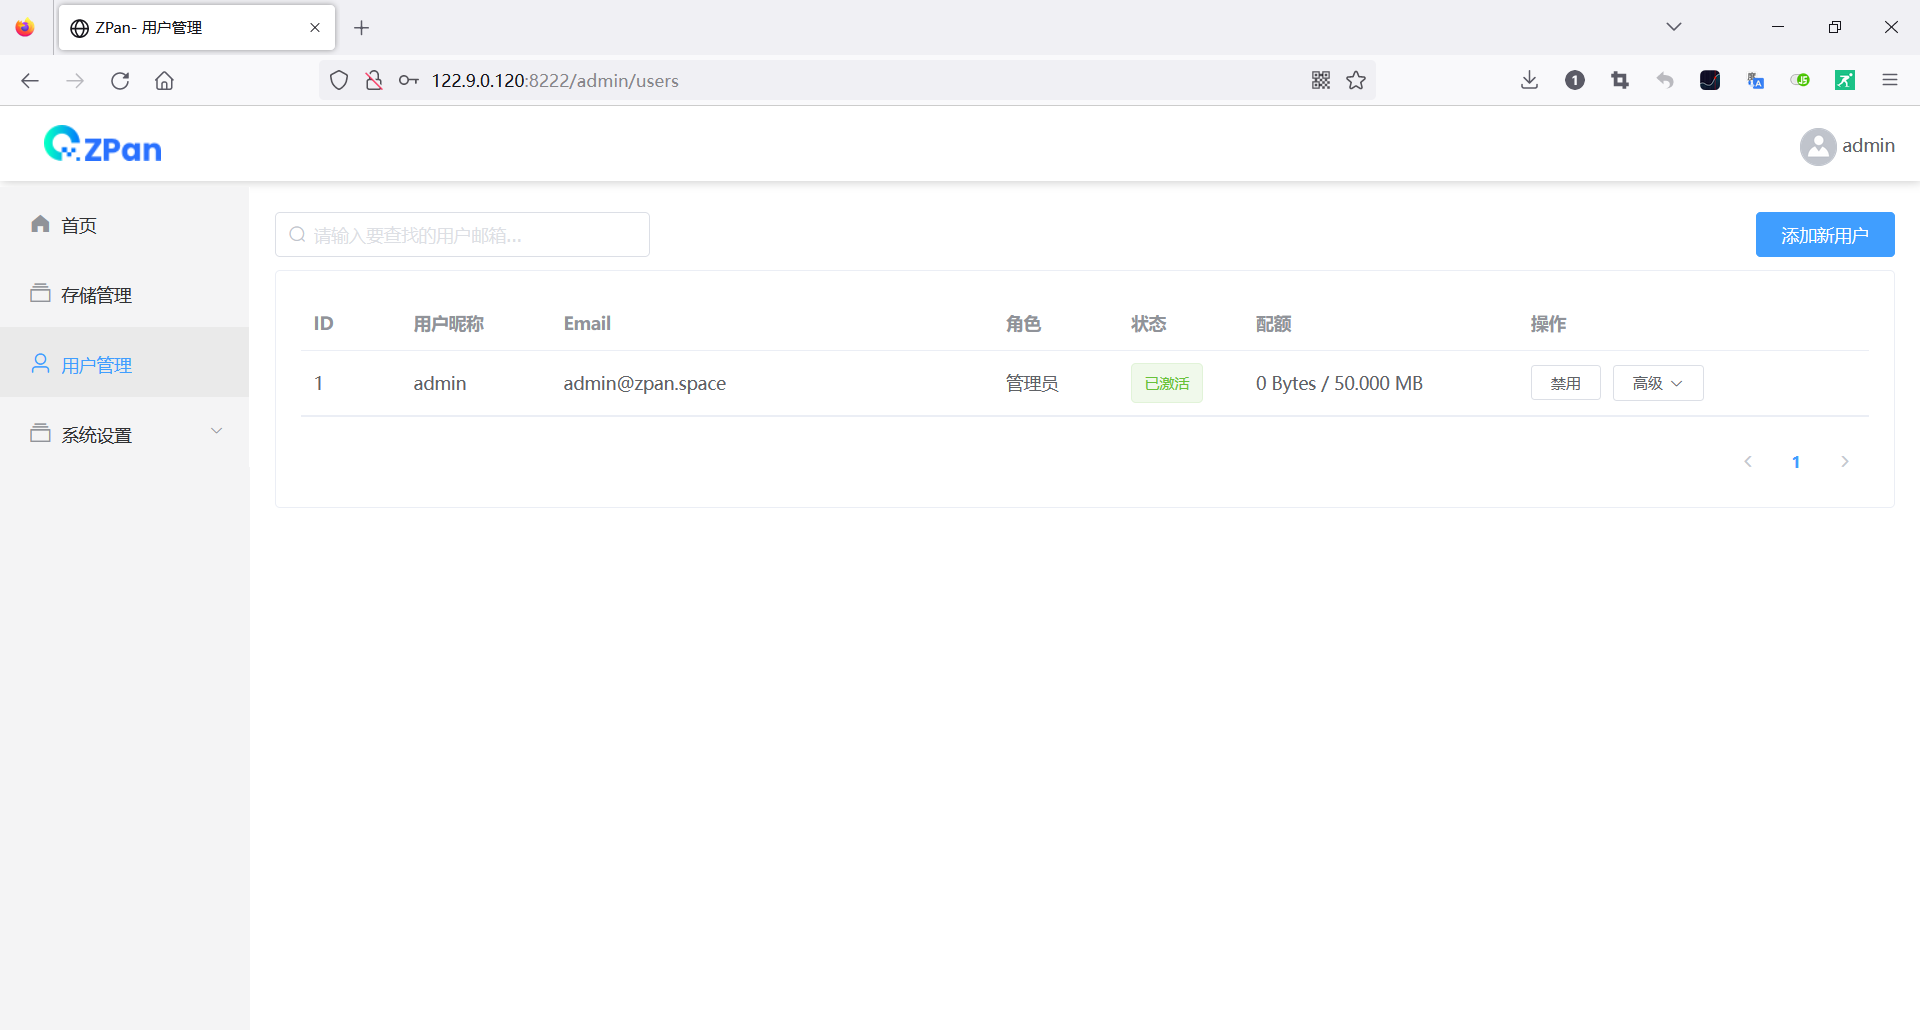Click the tracking protection shield icon
The image size is (1920, 1030).
[x=339, y=81]
